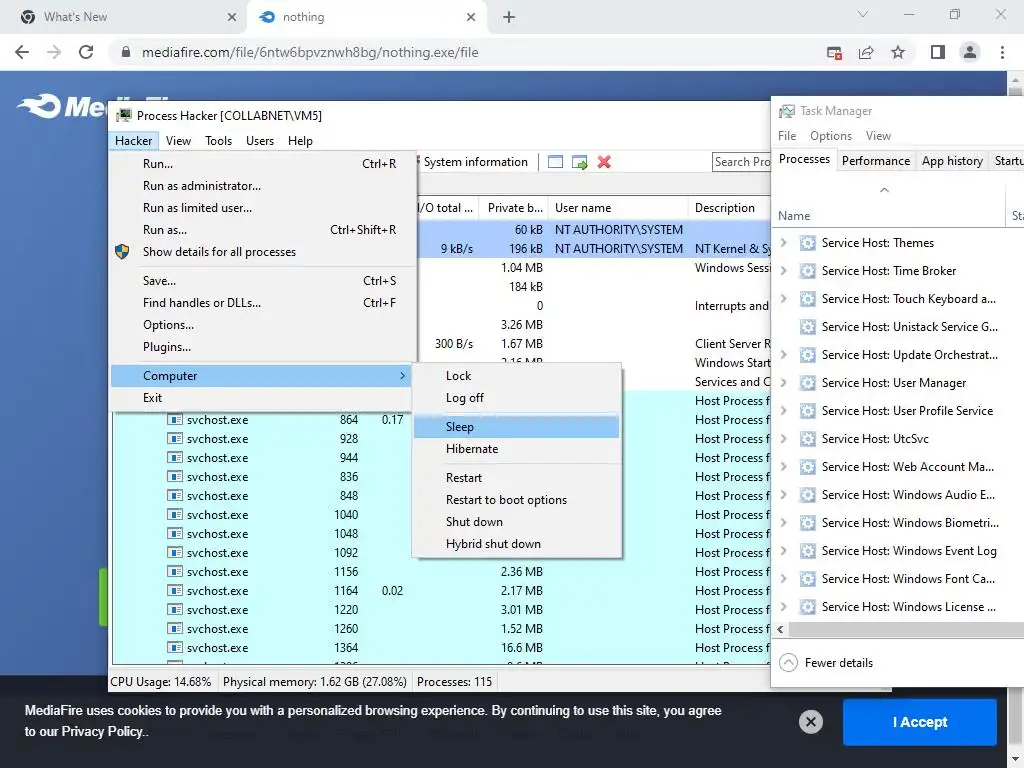Click the Task Manager title bar icon

(787, 111)
